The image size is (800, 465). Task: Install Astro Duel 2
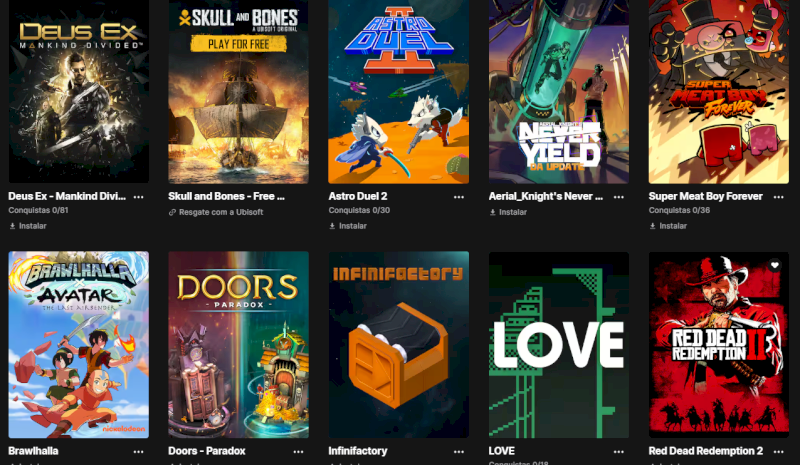coord(347,226)
